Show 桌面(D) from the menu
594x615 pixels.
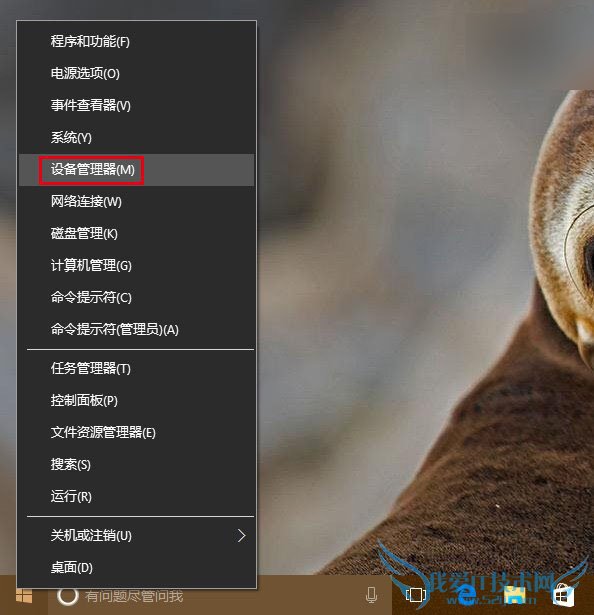[x=137, y=568]
